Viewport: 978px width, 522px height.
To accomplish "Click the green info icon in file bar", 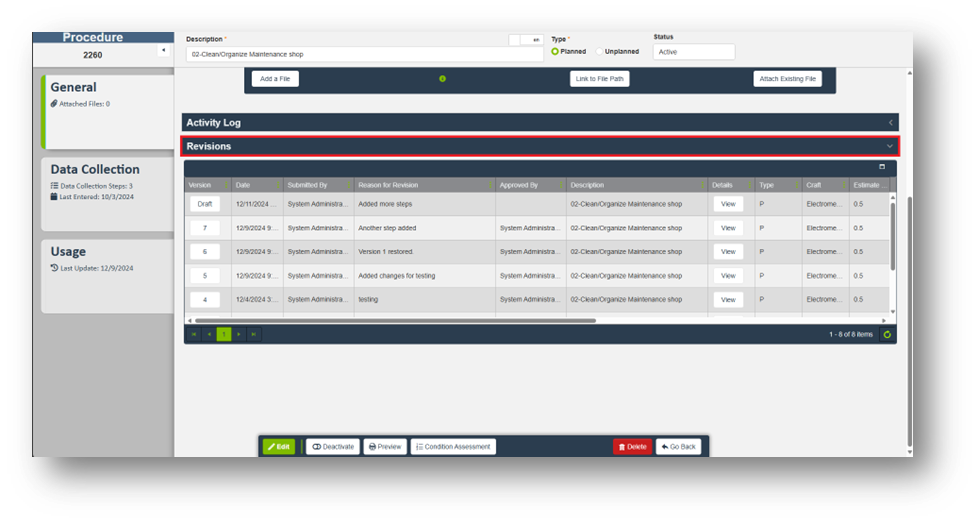I will [x=442, y=79].
